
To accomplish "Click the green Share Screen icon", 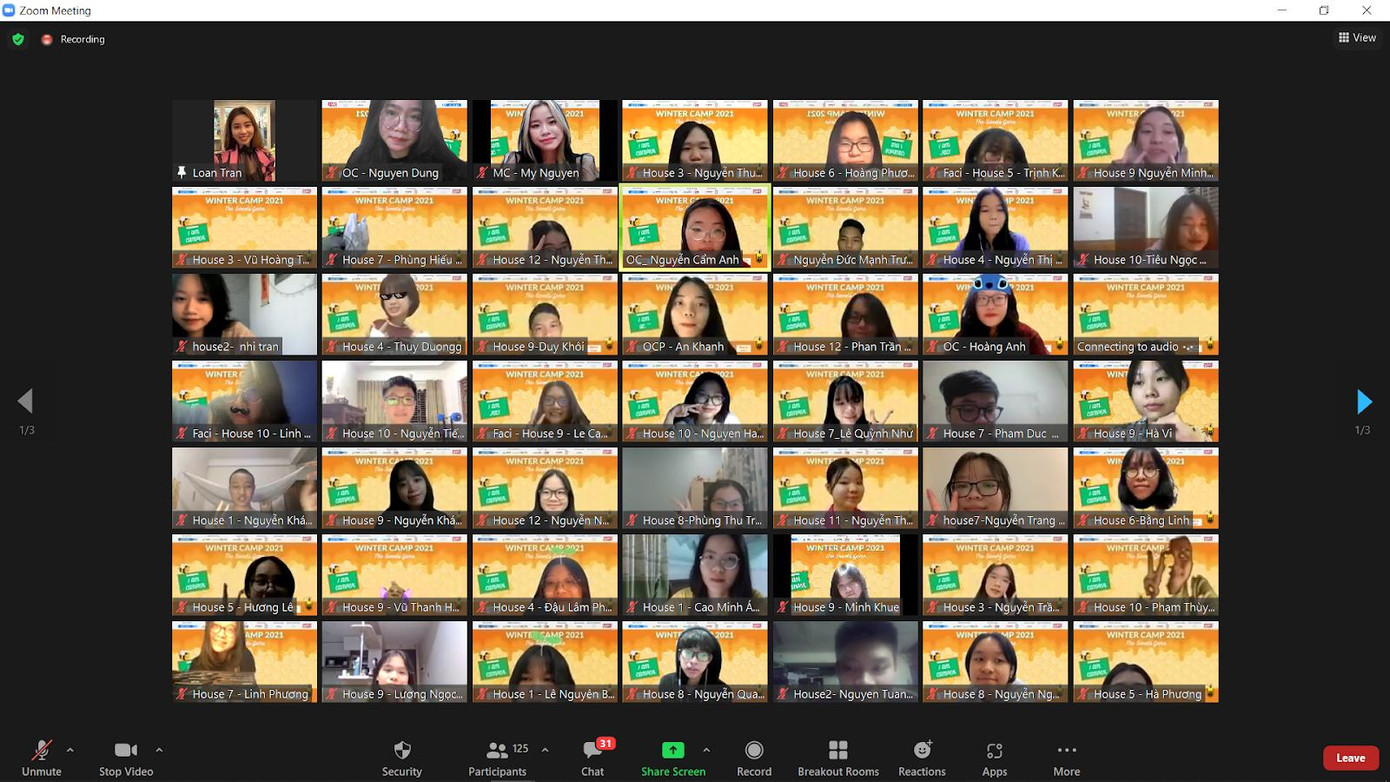I will 673,750.
